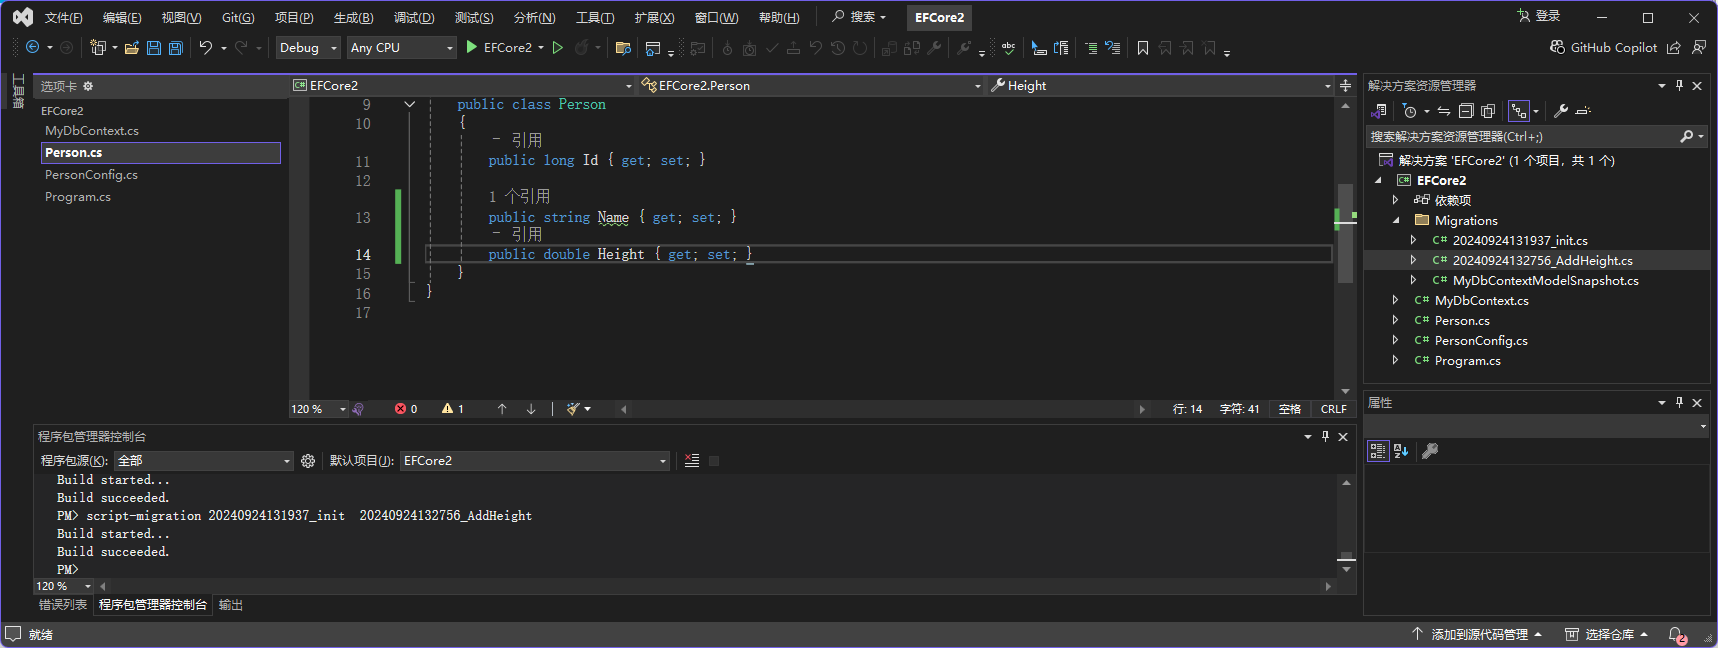
Task: Open the Height member dropdown
Action: [x=1160, y=86]
